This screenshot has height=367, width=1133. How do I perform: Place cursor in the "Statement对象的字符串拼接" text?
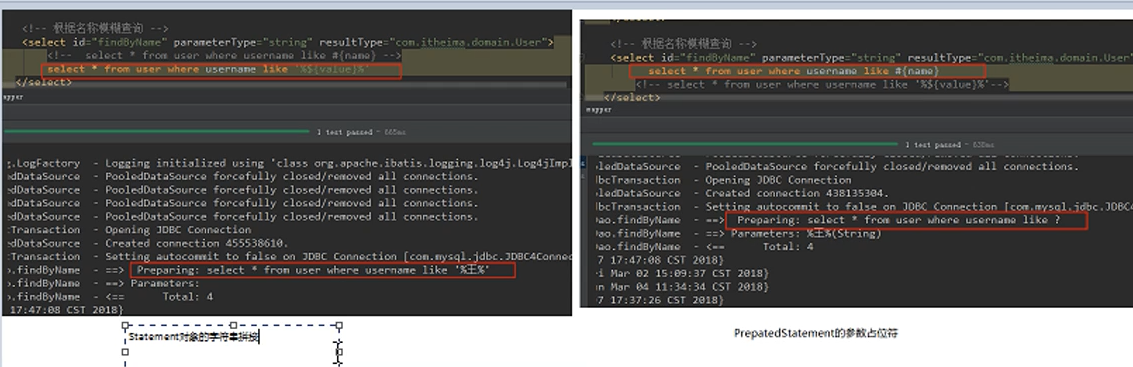click(193, 337)
